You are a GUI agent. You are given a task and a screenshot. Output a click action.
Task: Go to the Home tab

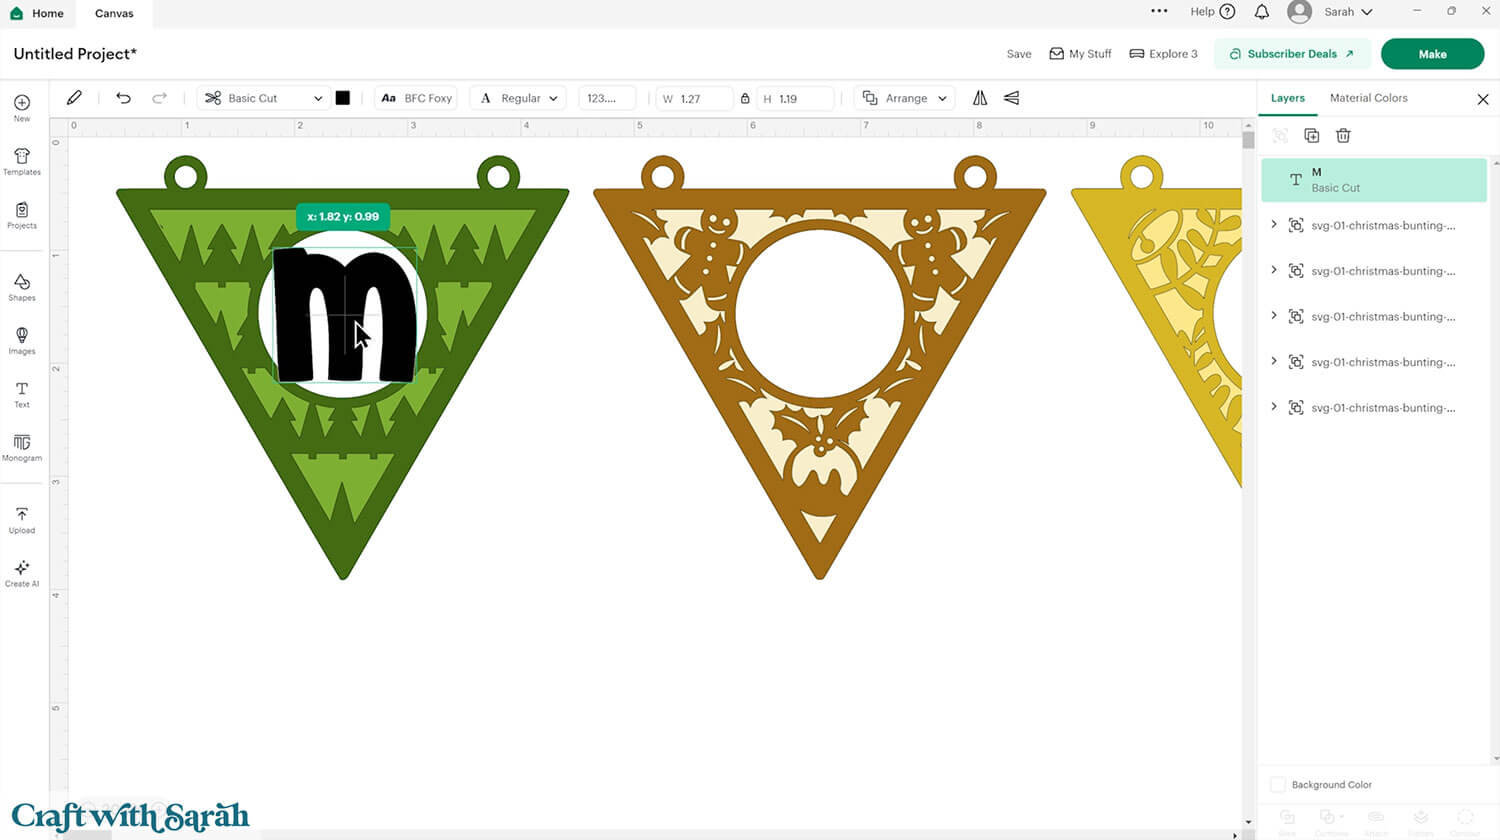38,13
